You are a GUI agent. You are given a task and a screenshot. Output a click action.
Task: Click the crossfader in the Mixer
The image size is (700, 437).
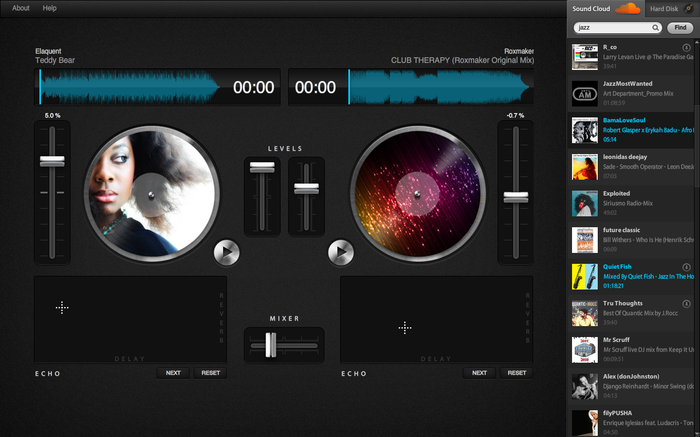tap(270, 345)
